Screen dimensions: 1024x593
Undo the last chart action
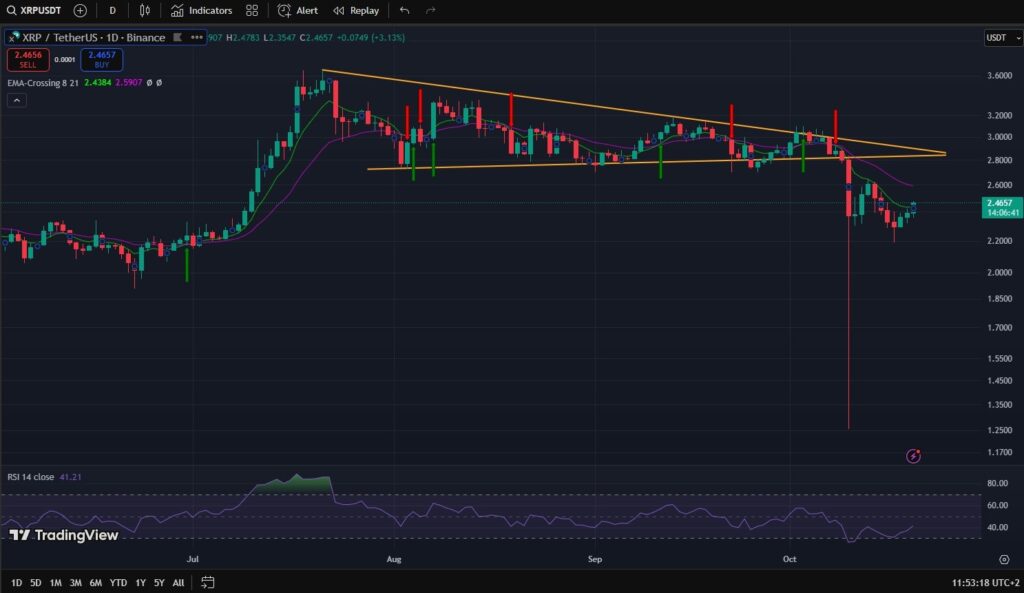click(404, 11)
